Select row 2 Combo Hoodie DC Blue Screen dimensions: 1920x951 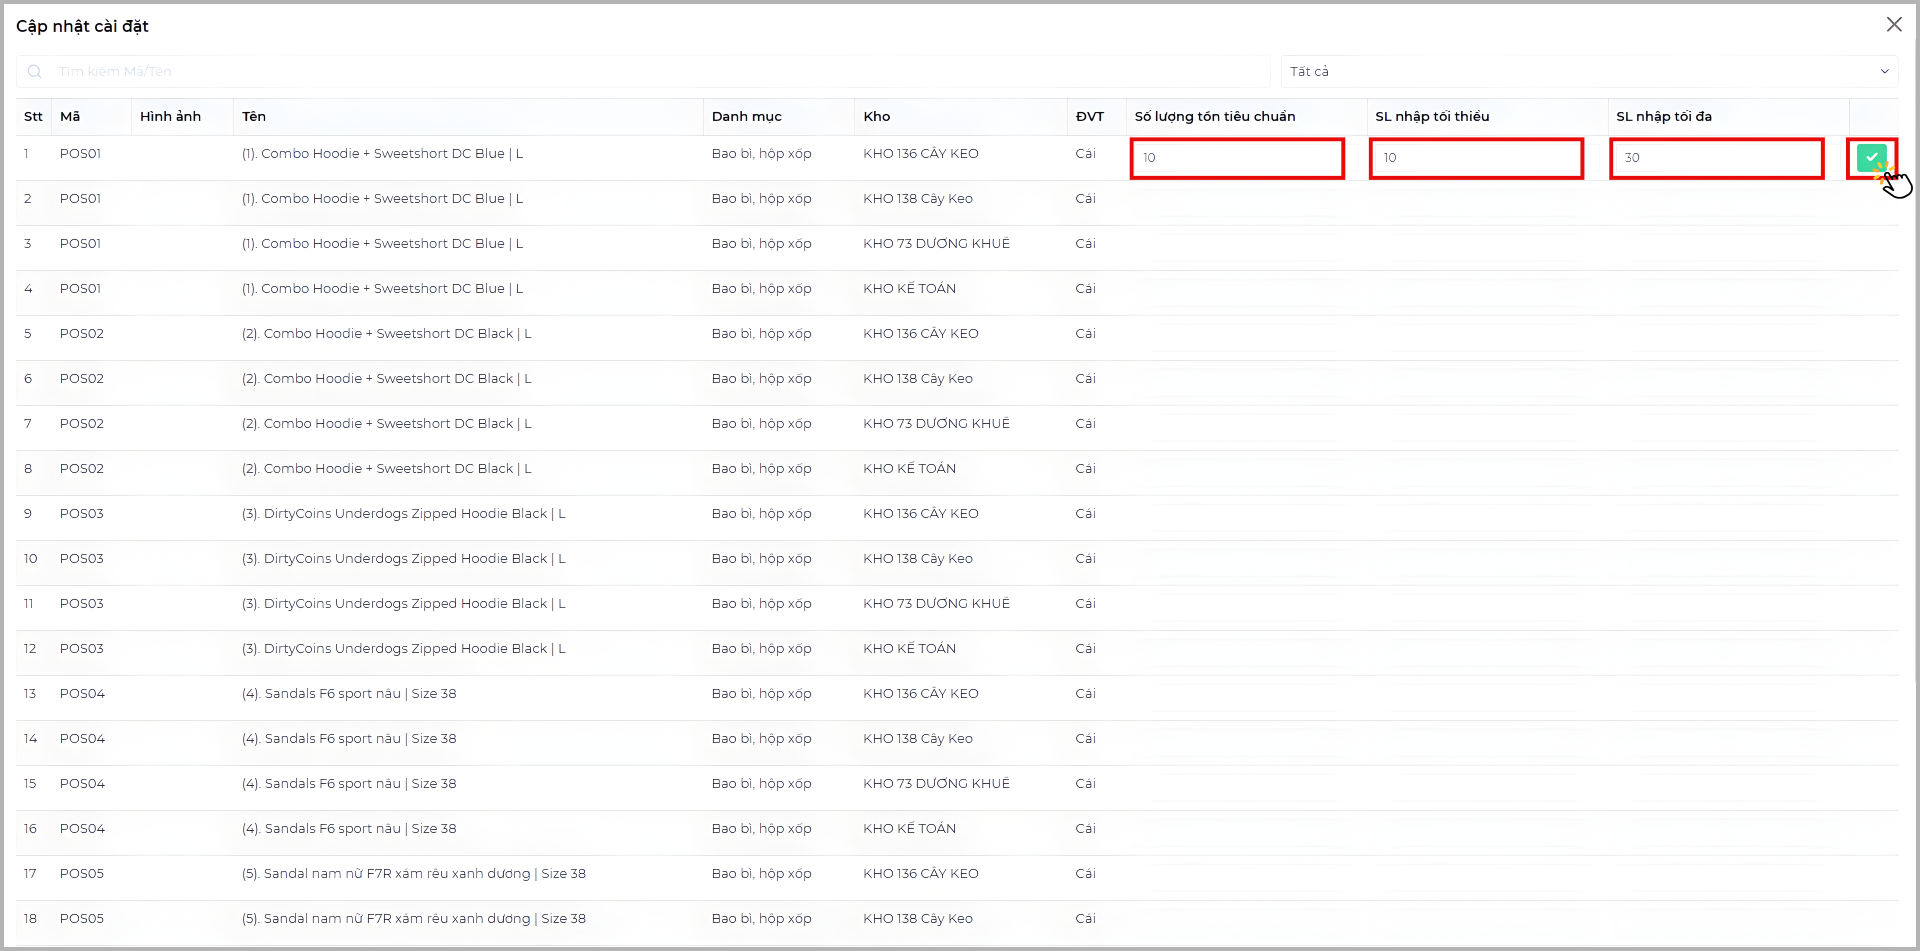[382, 199]
